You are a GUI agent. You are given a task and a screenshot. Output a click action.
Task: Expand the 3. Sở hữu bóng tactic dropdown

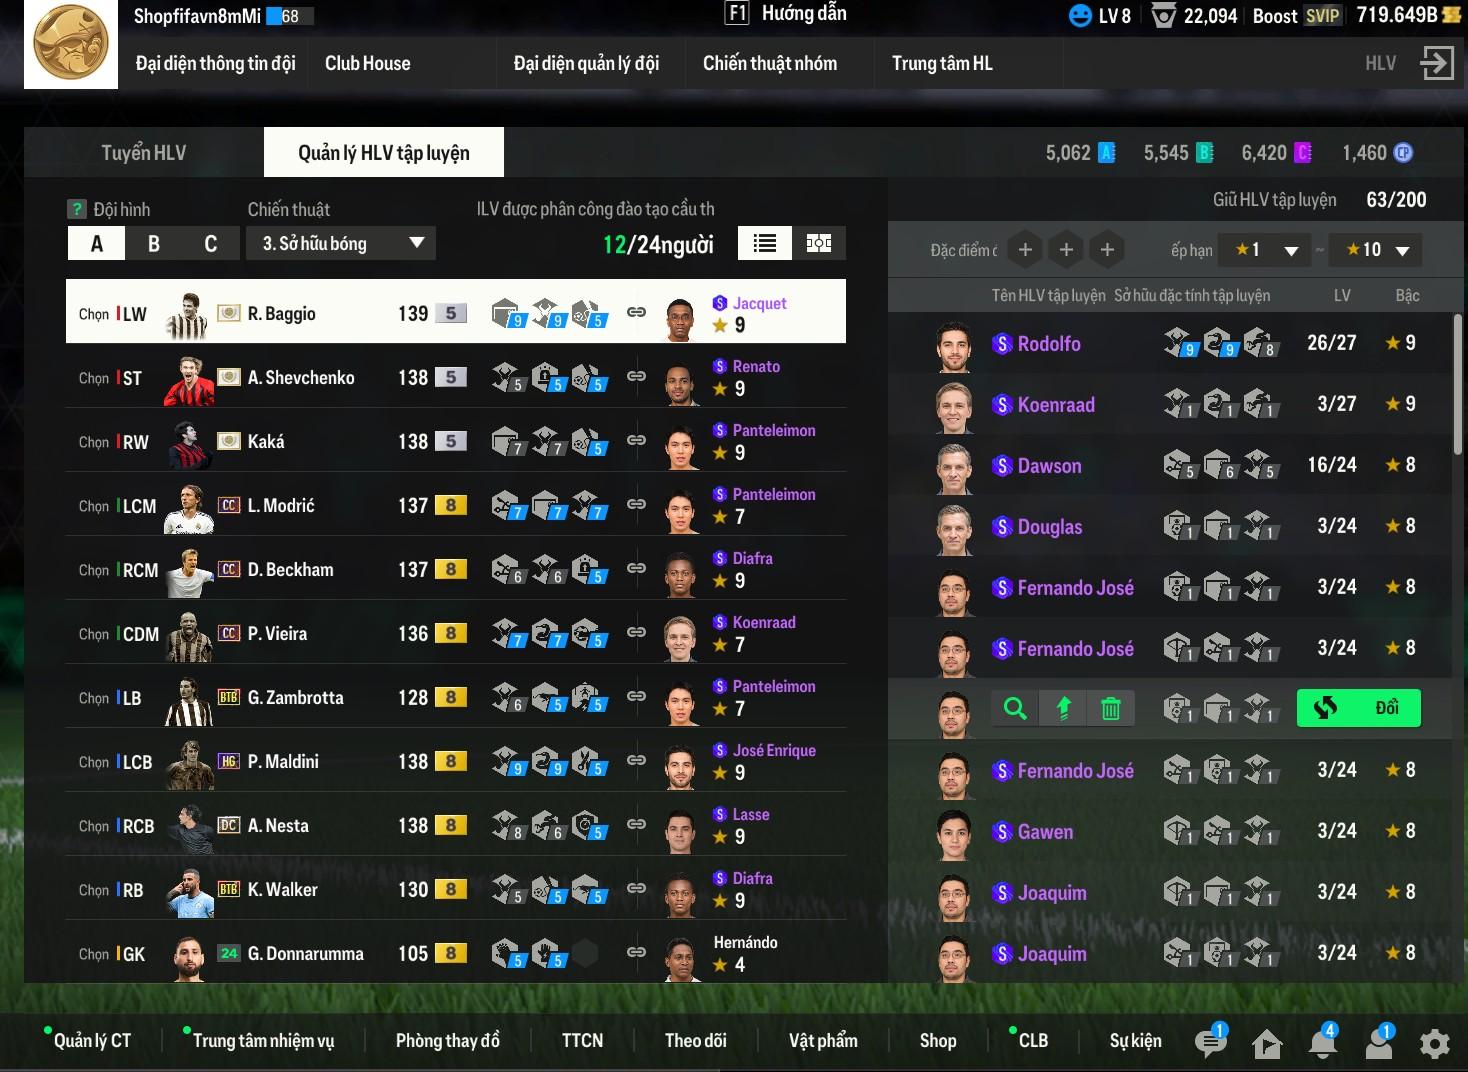click(x=341, y=243)
